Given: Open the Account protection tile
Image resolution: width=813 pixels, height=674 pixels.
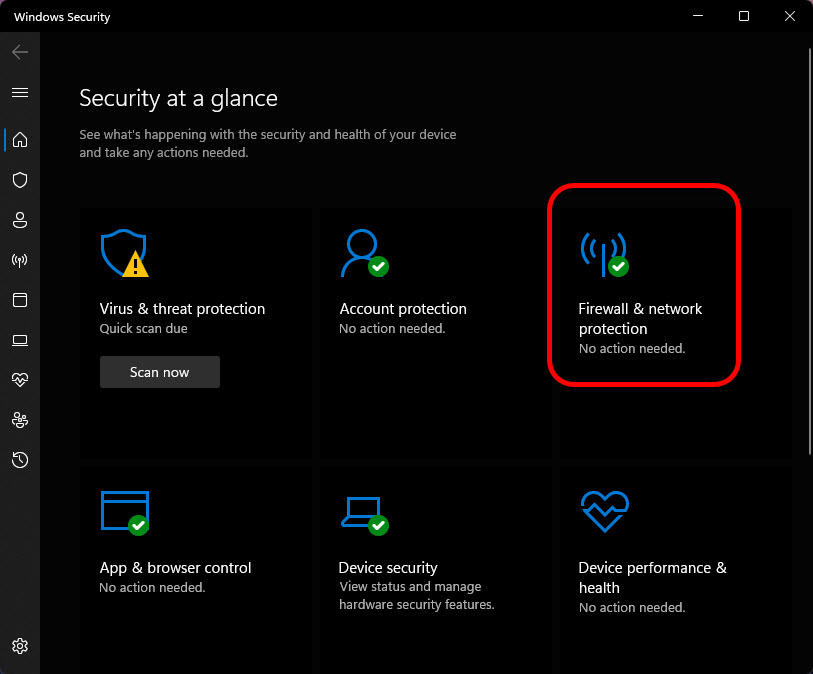Looking at the screenshot, I should (x=436, y=333).
